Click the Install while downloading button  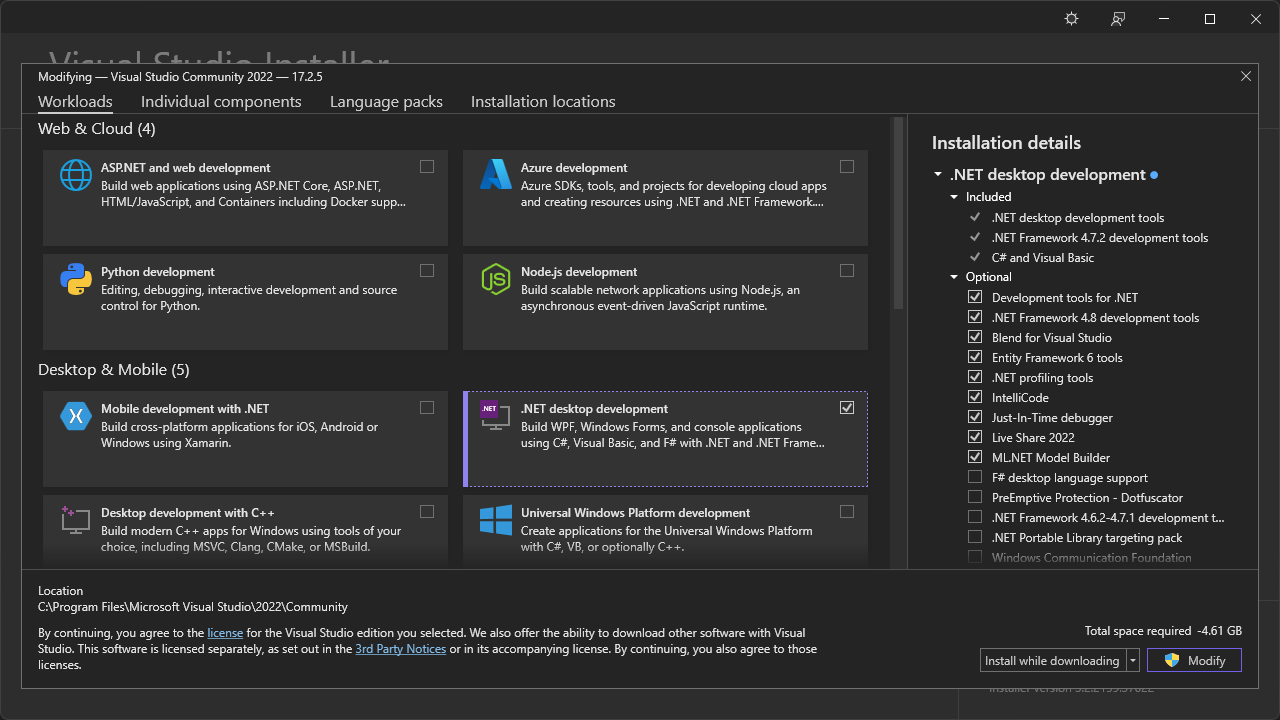click(x=1053, y=661)
